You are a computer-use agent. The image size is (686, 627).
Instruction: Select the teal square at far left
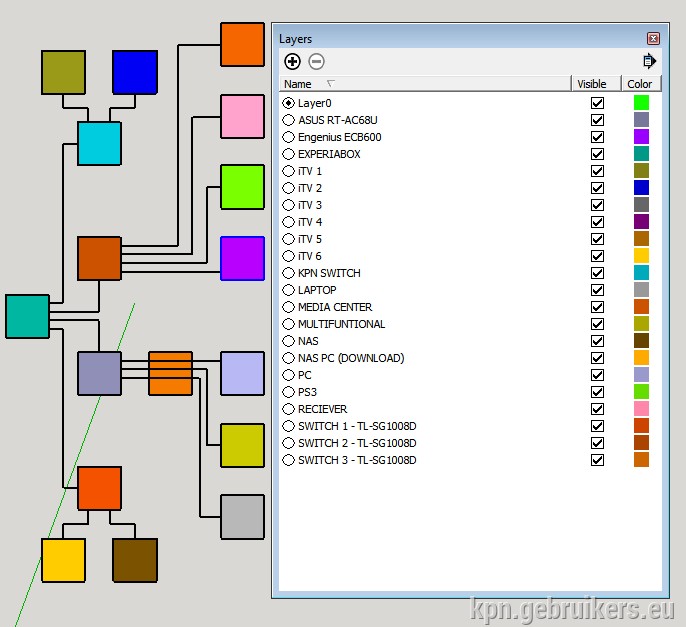click(x=28, y=316)
